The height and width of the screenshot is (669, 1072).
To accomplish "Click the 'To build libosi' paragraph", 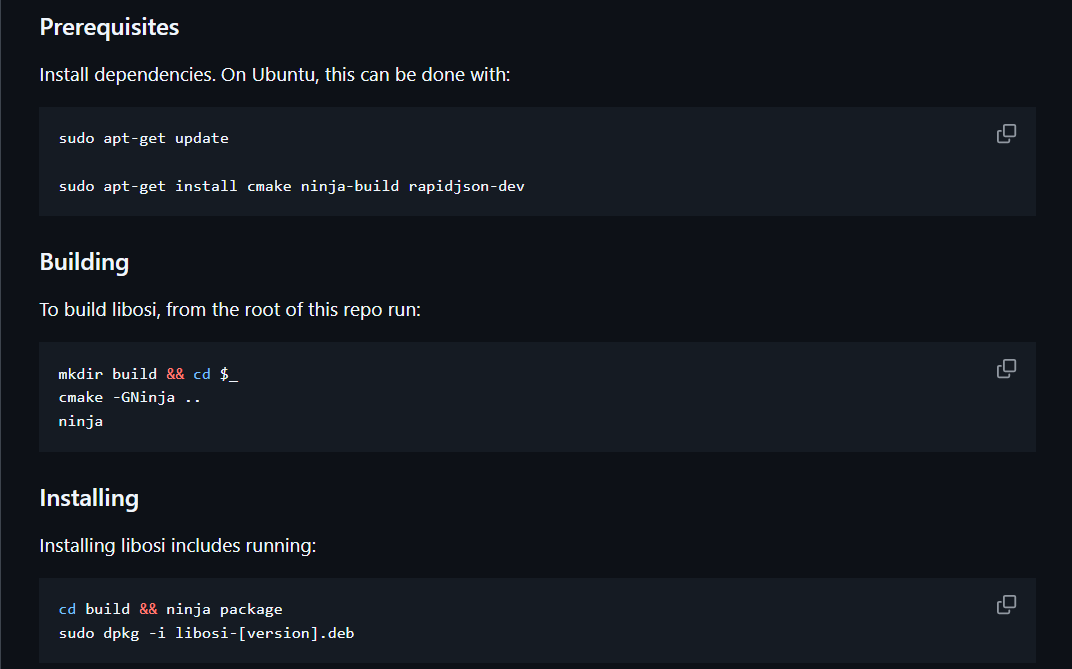I will 230,310.
